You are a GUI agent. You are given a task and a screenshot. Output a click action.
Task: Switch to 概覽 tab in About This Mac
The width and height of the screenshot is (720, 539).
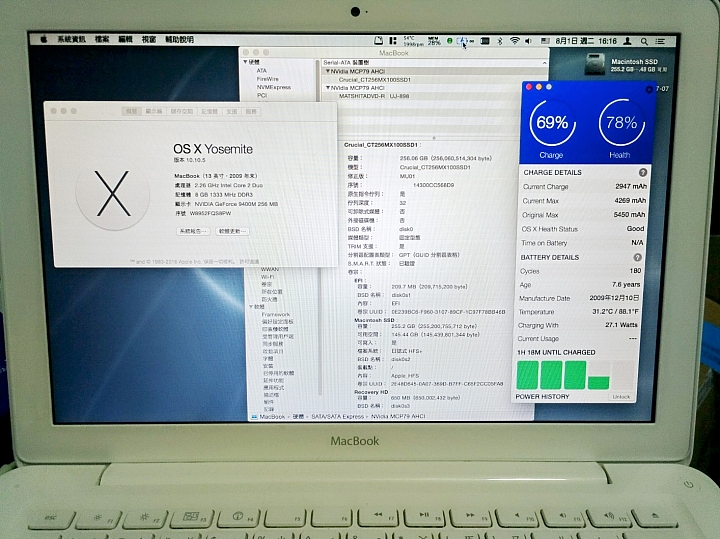132,111
